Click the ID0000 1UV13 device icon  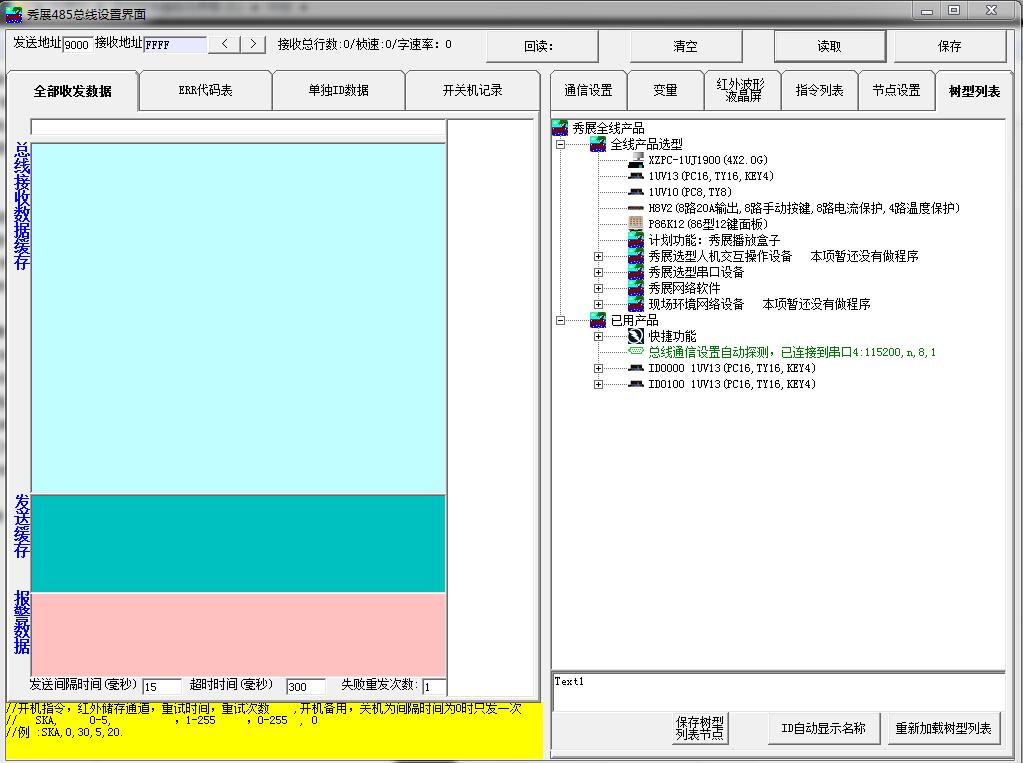point(636,368)
